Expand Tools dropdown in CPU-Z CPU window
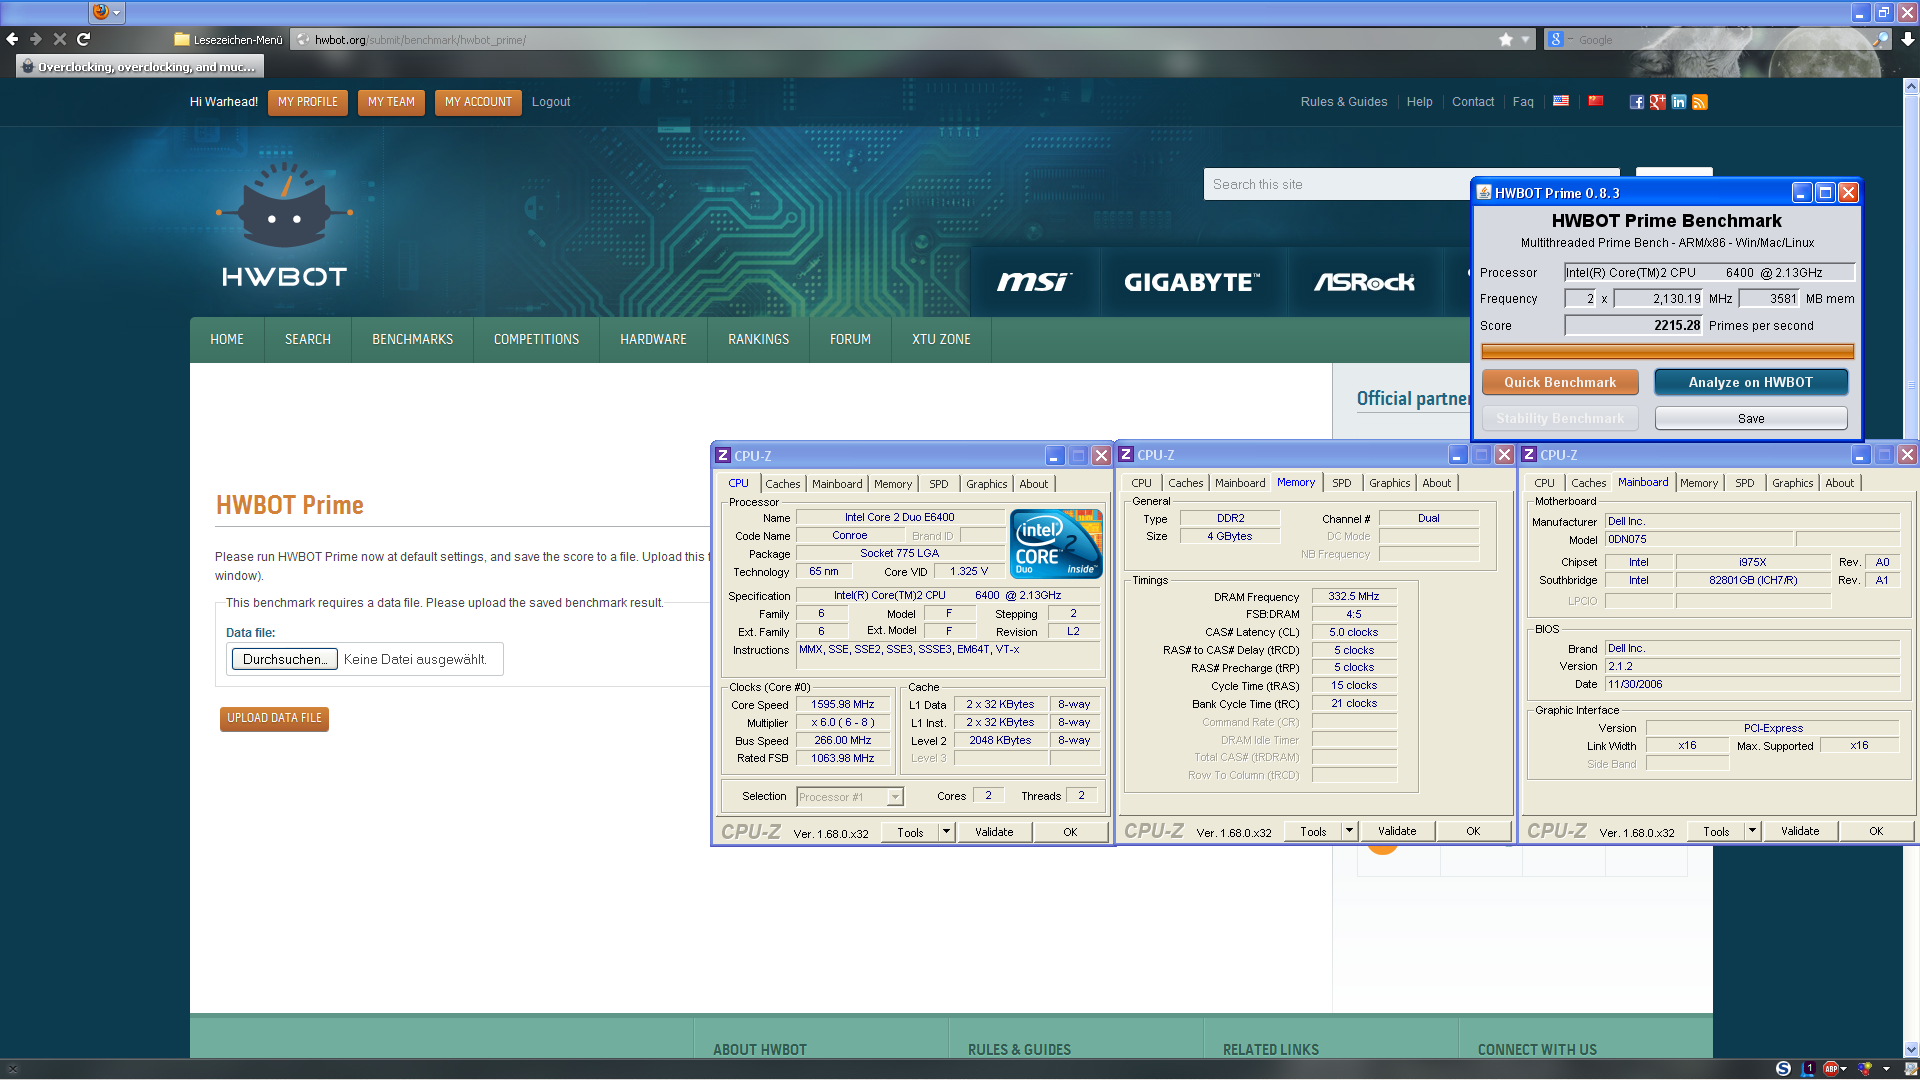The width and height of the screenshot is (1920, 1080). [x=946, y=832]
